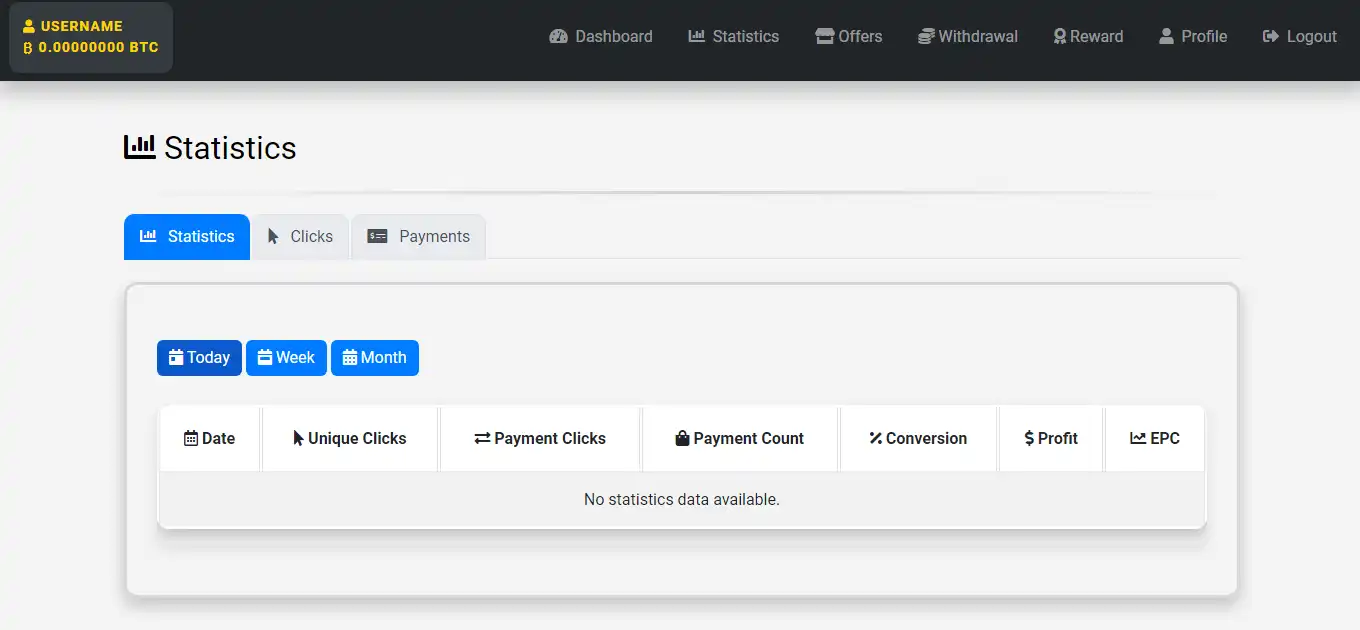This screenshot has width=1360, height=630.
Task: Click the Dashboard gauge icon in navbar
Action: (x=558, y=37)
